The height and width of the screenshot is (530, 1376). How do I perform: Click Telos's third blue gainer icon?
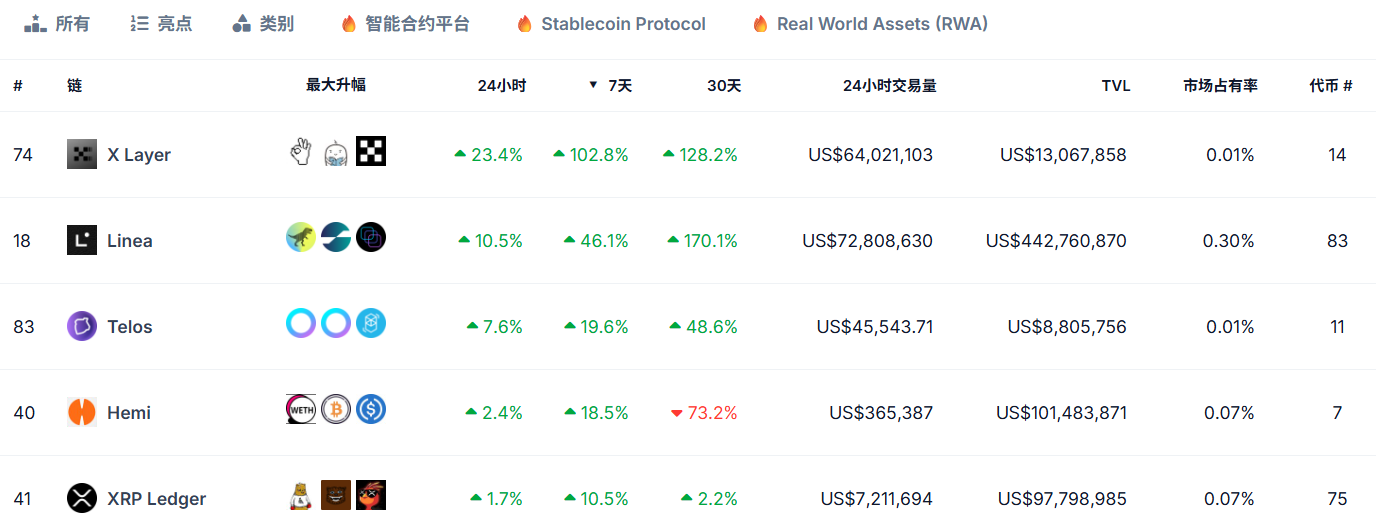coord(371,323)
